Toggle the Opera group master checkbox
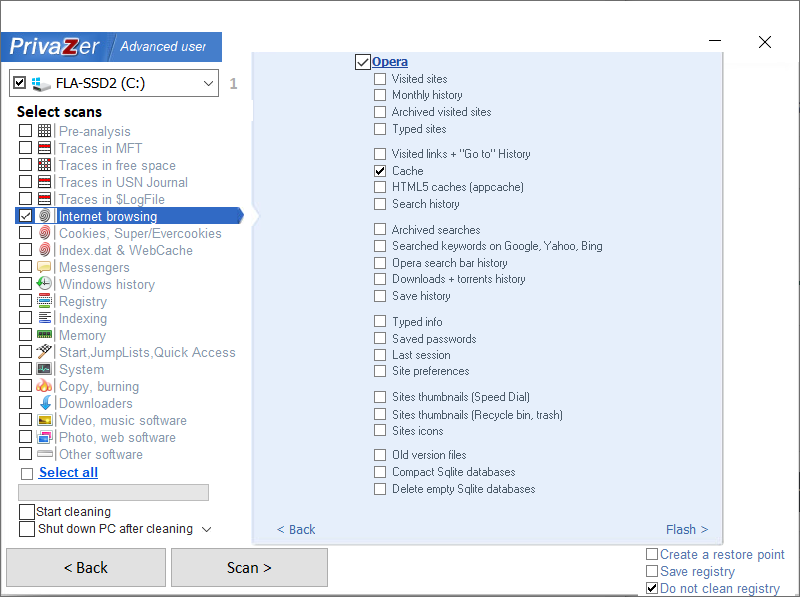The image size is (800, 597). pyautogui.click(x=363, y=62)
